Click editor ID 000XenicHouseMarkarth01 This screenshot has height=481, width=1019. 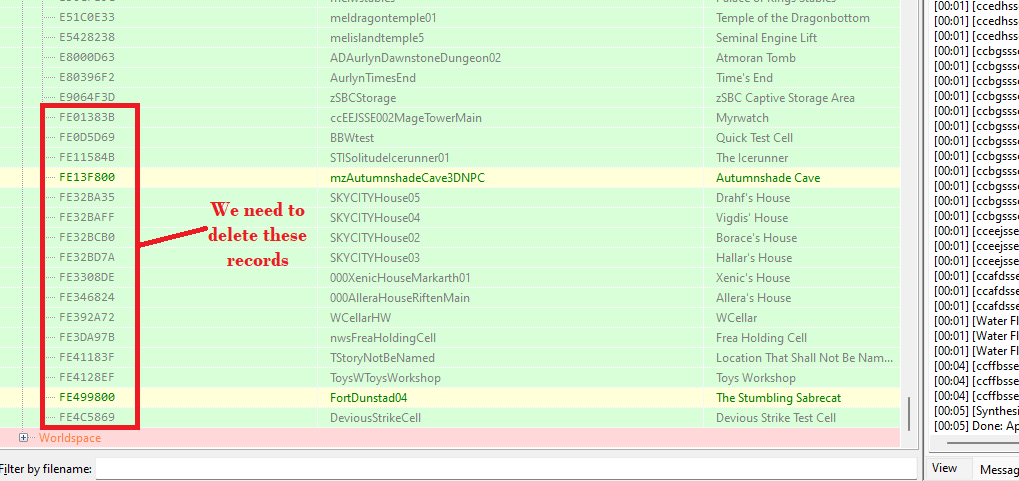point(400,278)
